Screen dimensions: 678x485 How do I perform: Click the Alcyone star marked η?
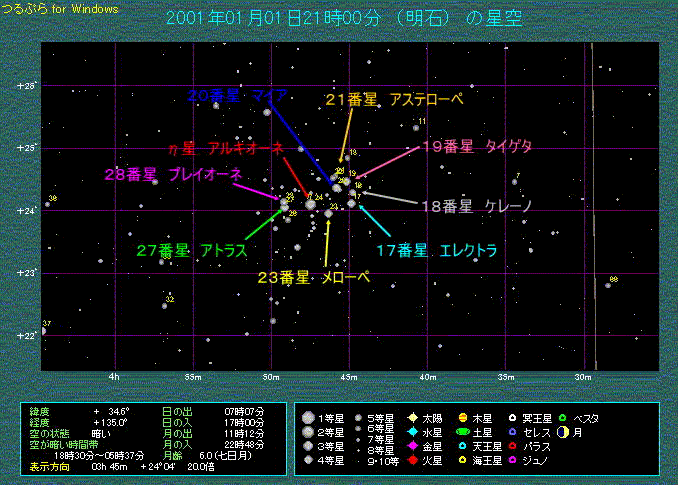point(310,204)
